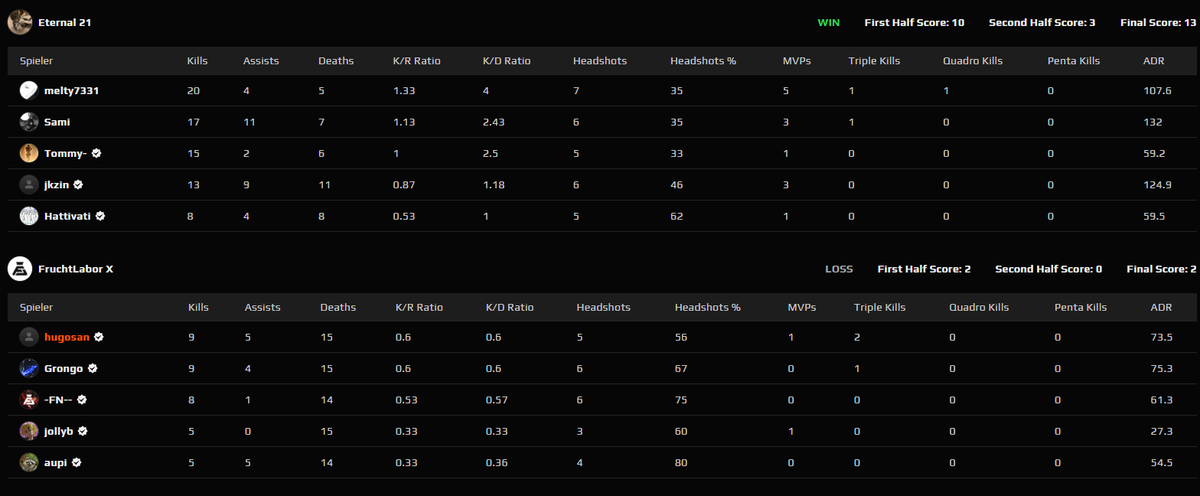Select Sami's player avatar
This screenshot has height=496, width=1200.
[29, 122]
